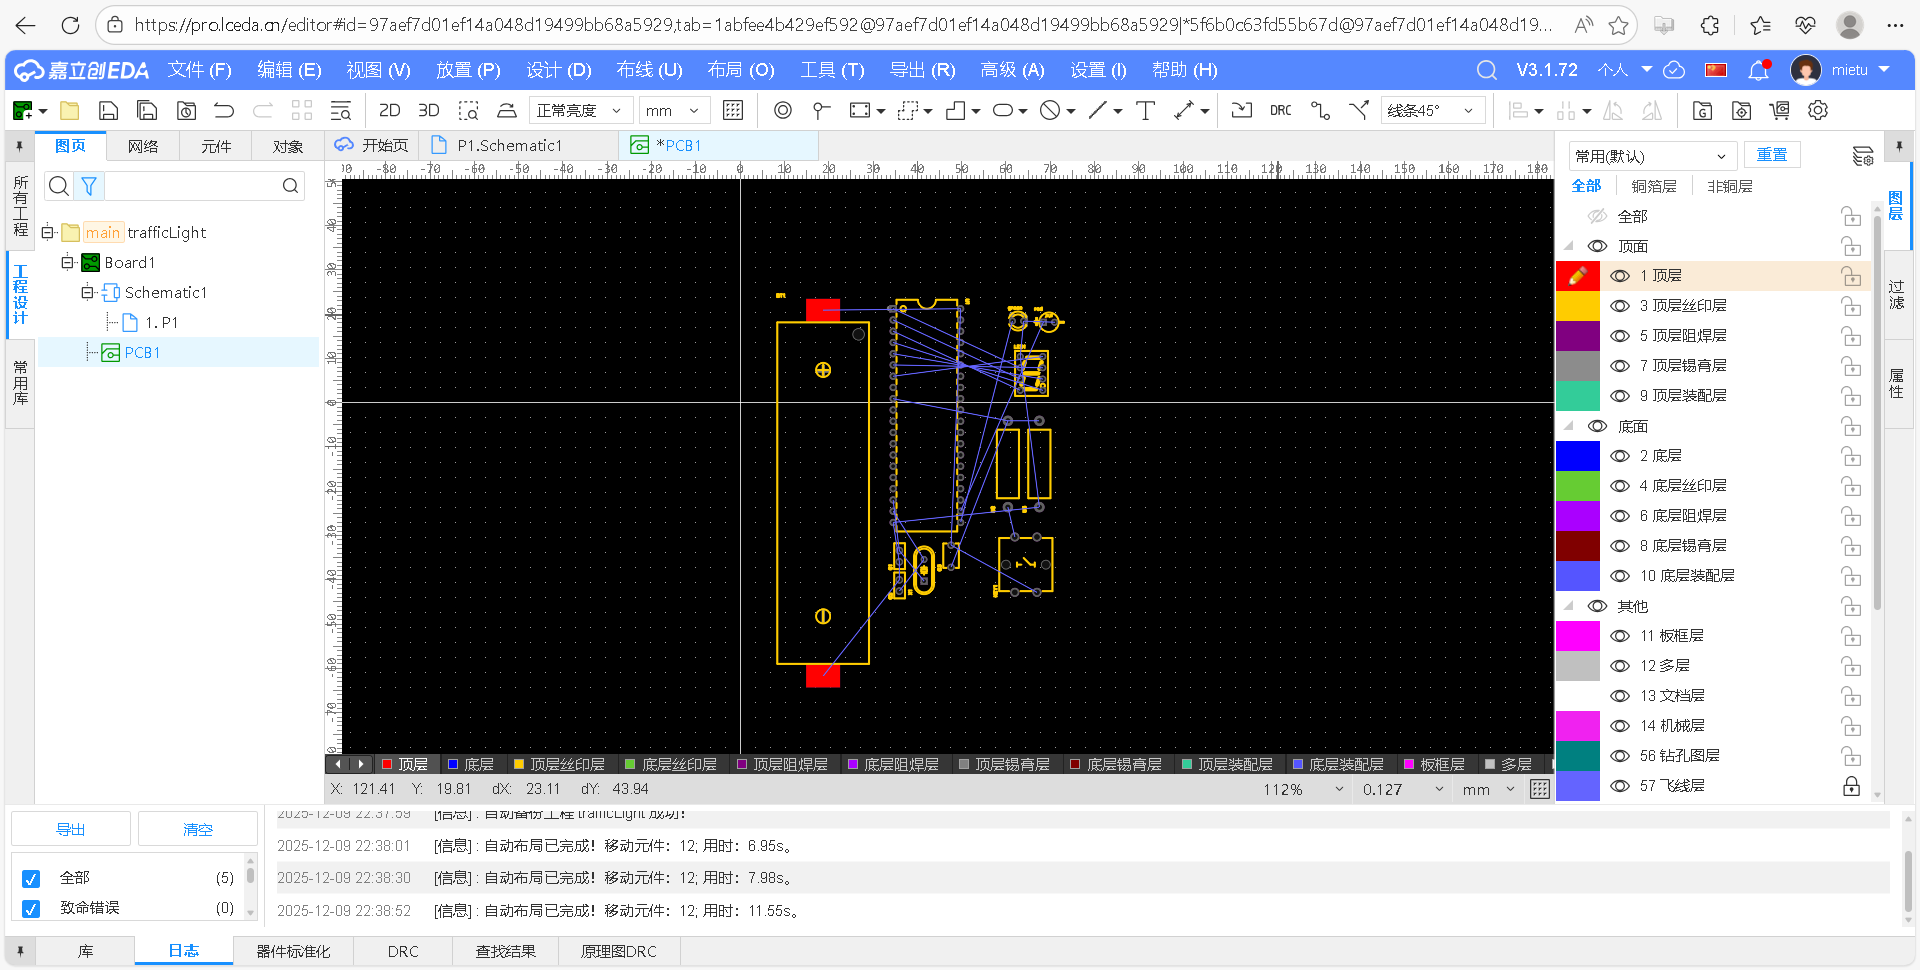The height and width of the screenshot is (970, 1920).
Task: Toggle visibility of 1 顶层 layer
Action: click(1620, 276)
